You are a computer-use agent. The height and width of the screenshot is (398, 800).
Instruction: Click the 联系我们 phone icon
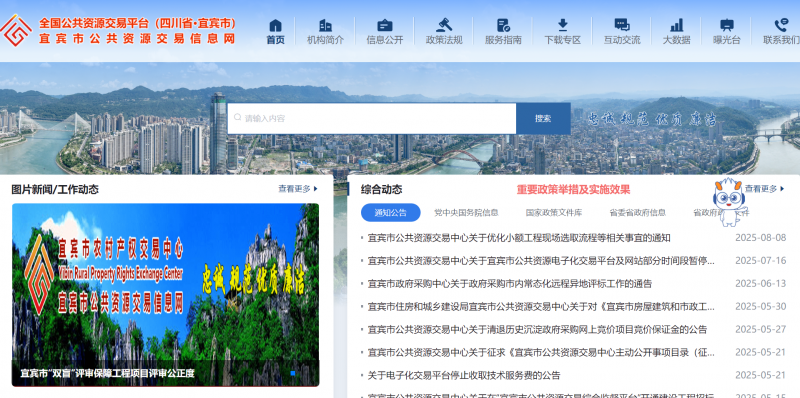781,25
